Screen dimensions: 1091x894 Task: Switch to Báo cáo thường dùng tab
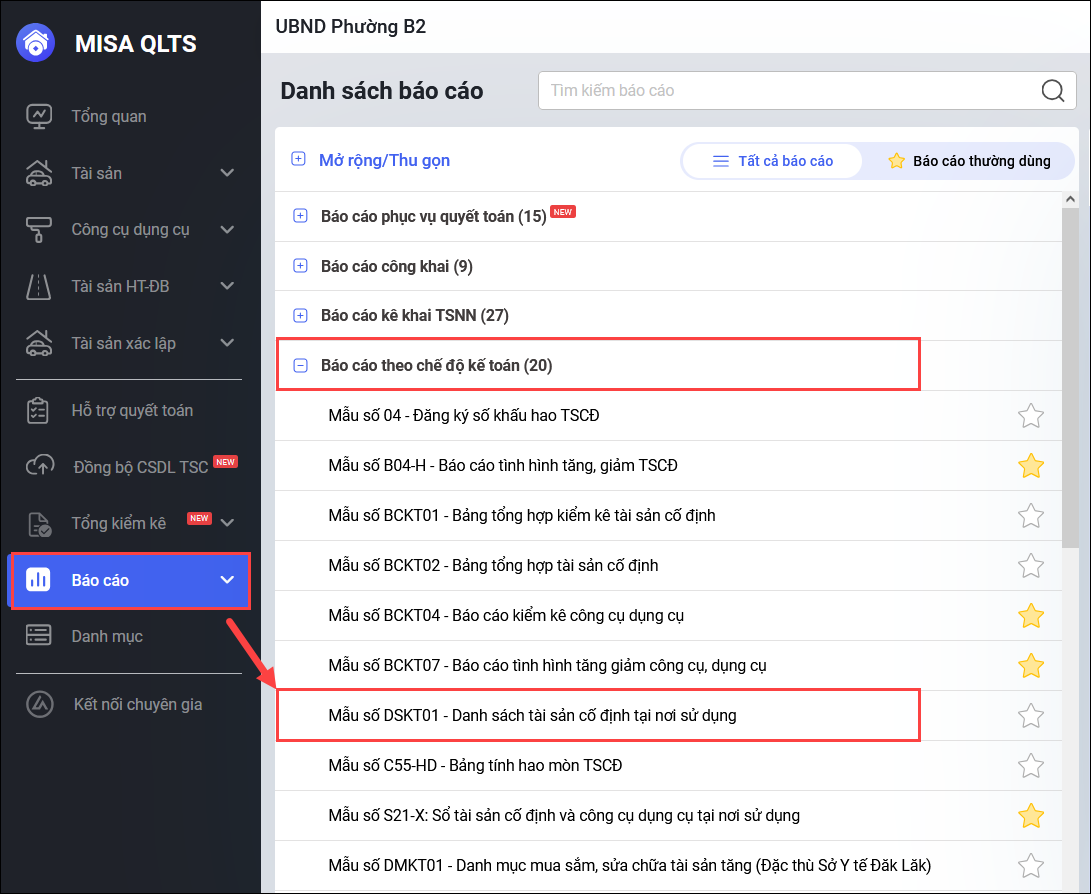coord(969,161)
